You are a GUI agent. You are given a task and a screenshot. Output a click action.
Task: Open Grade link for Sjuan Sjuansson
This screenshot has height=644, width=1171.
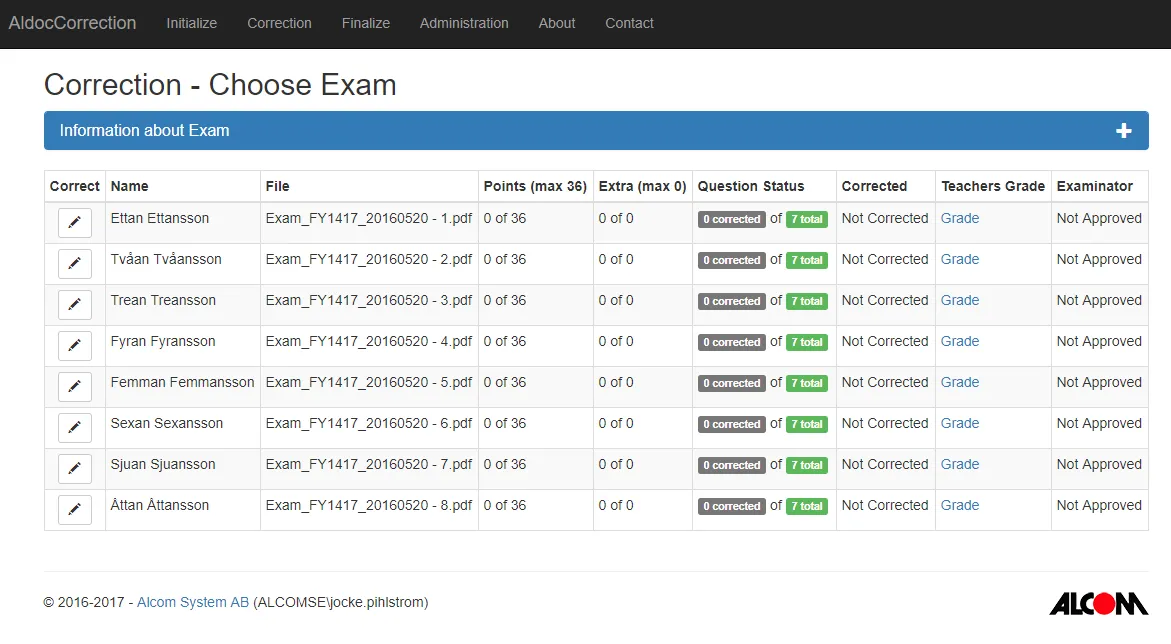[x=960, y=465]
